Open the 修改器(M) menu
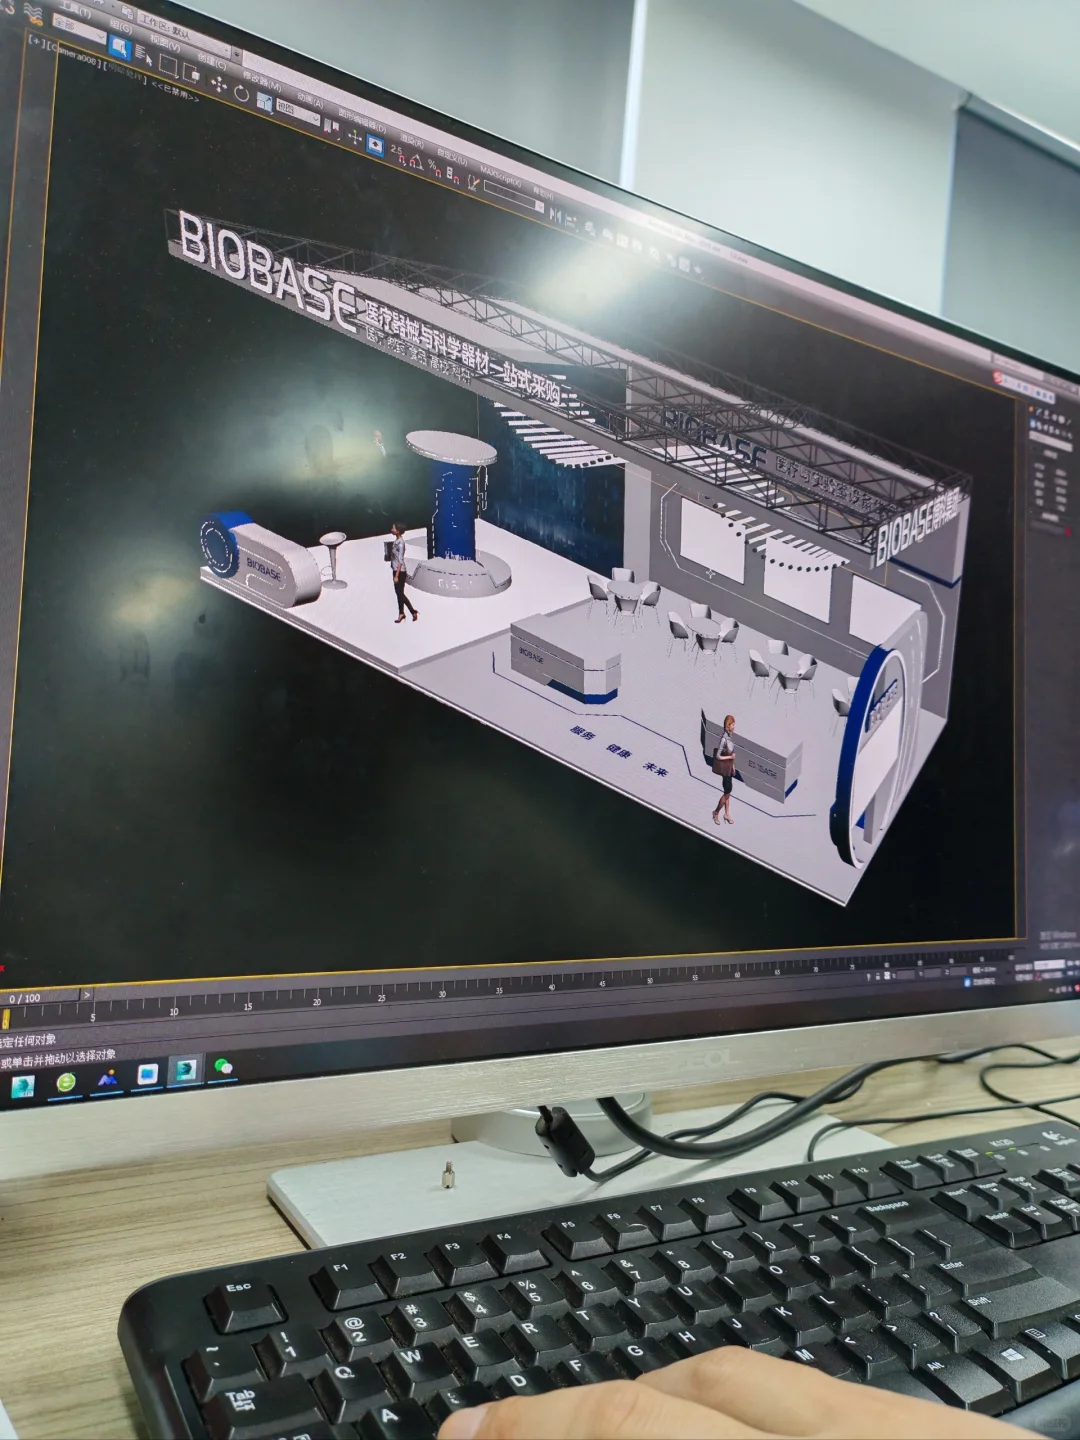This screenshot has height=1440, width=1080. [x=262, y=80]
